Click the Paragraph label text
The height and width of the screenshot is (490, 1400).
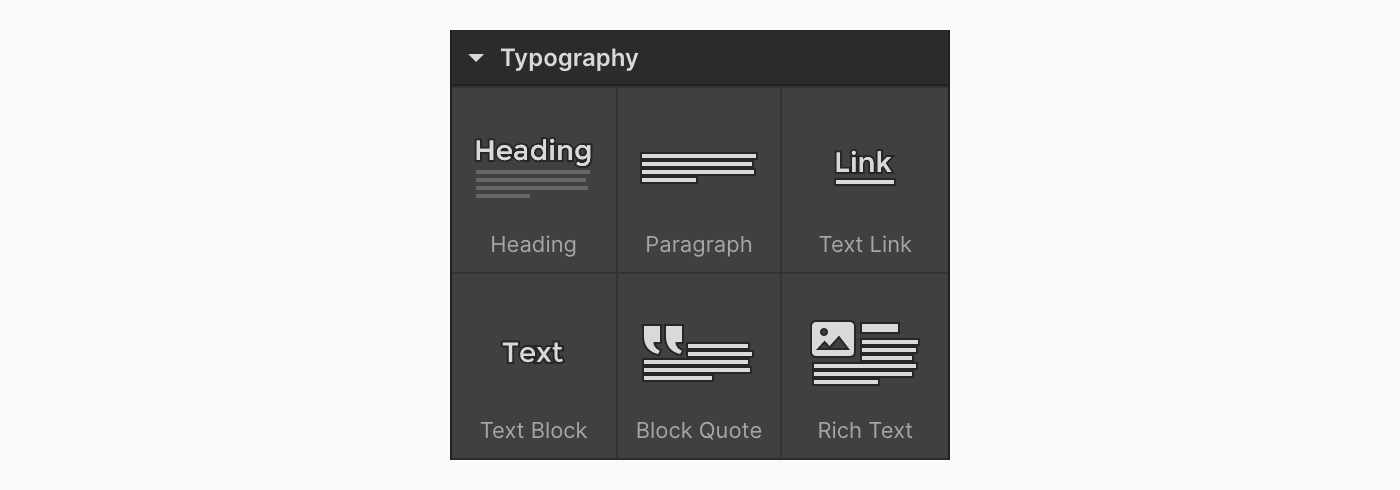click(698, 244)
